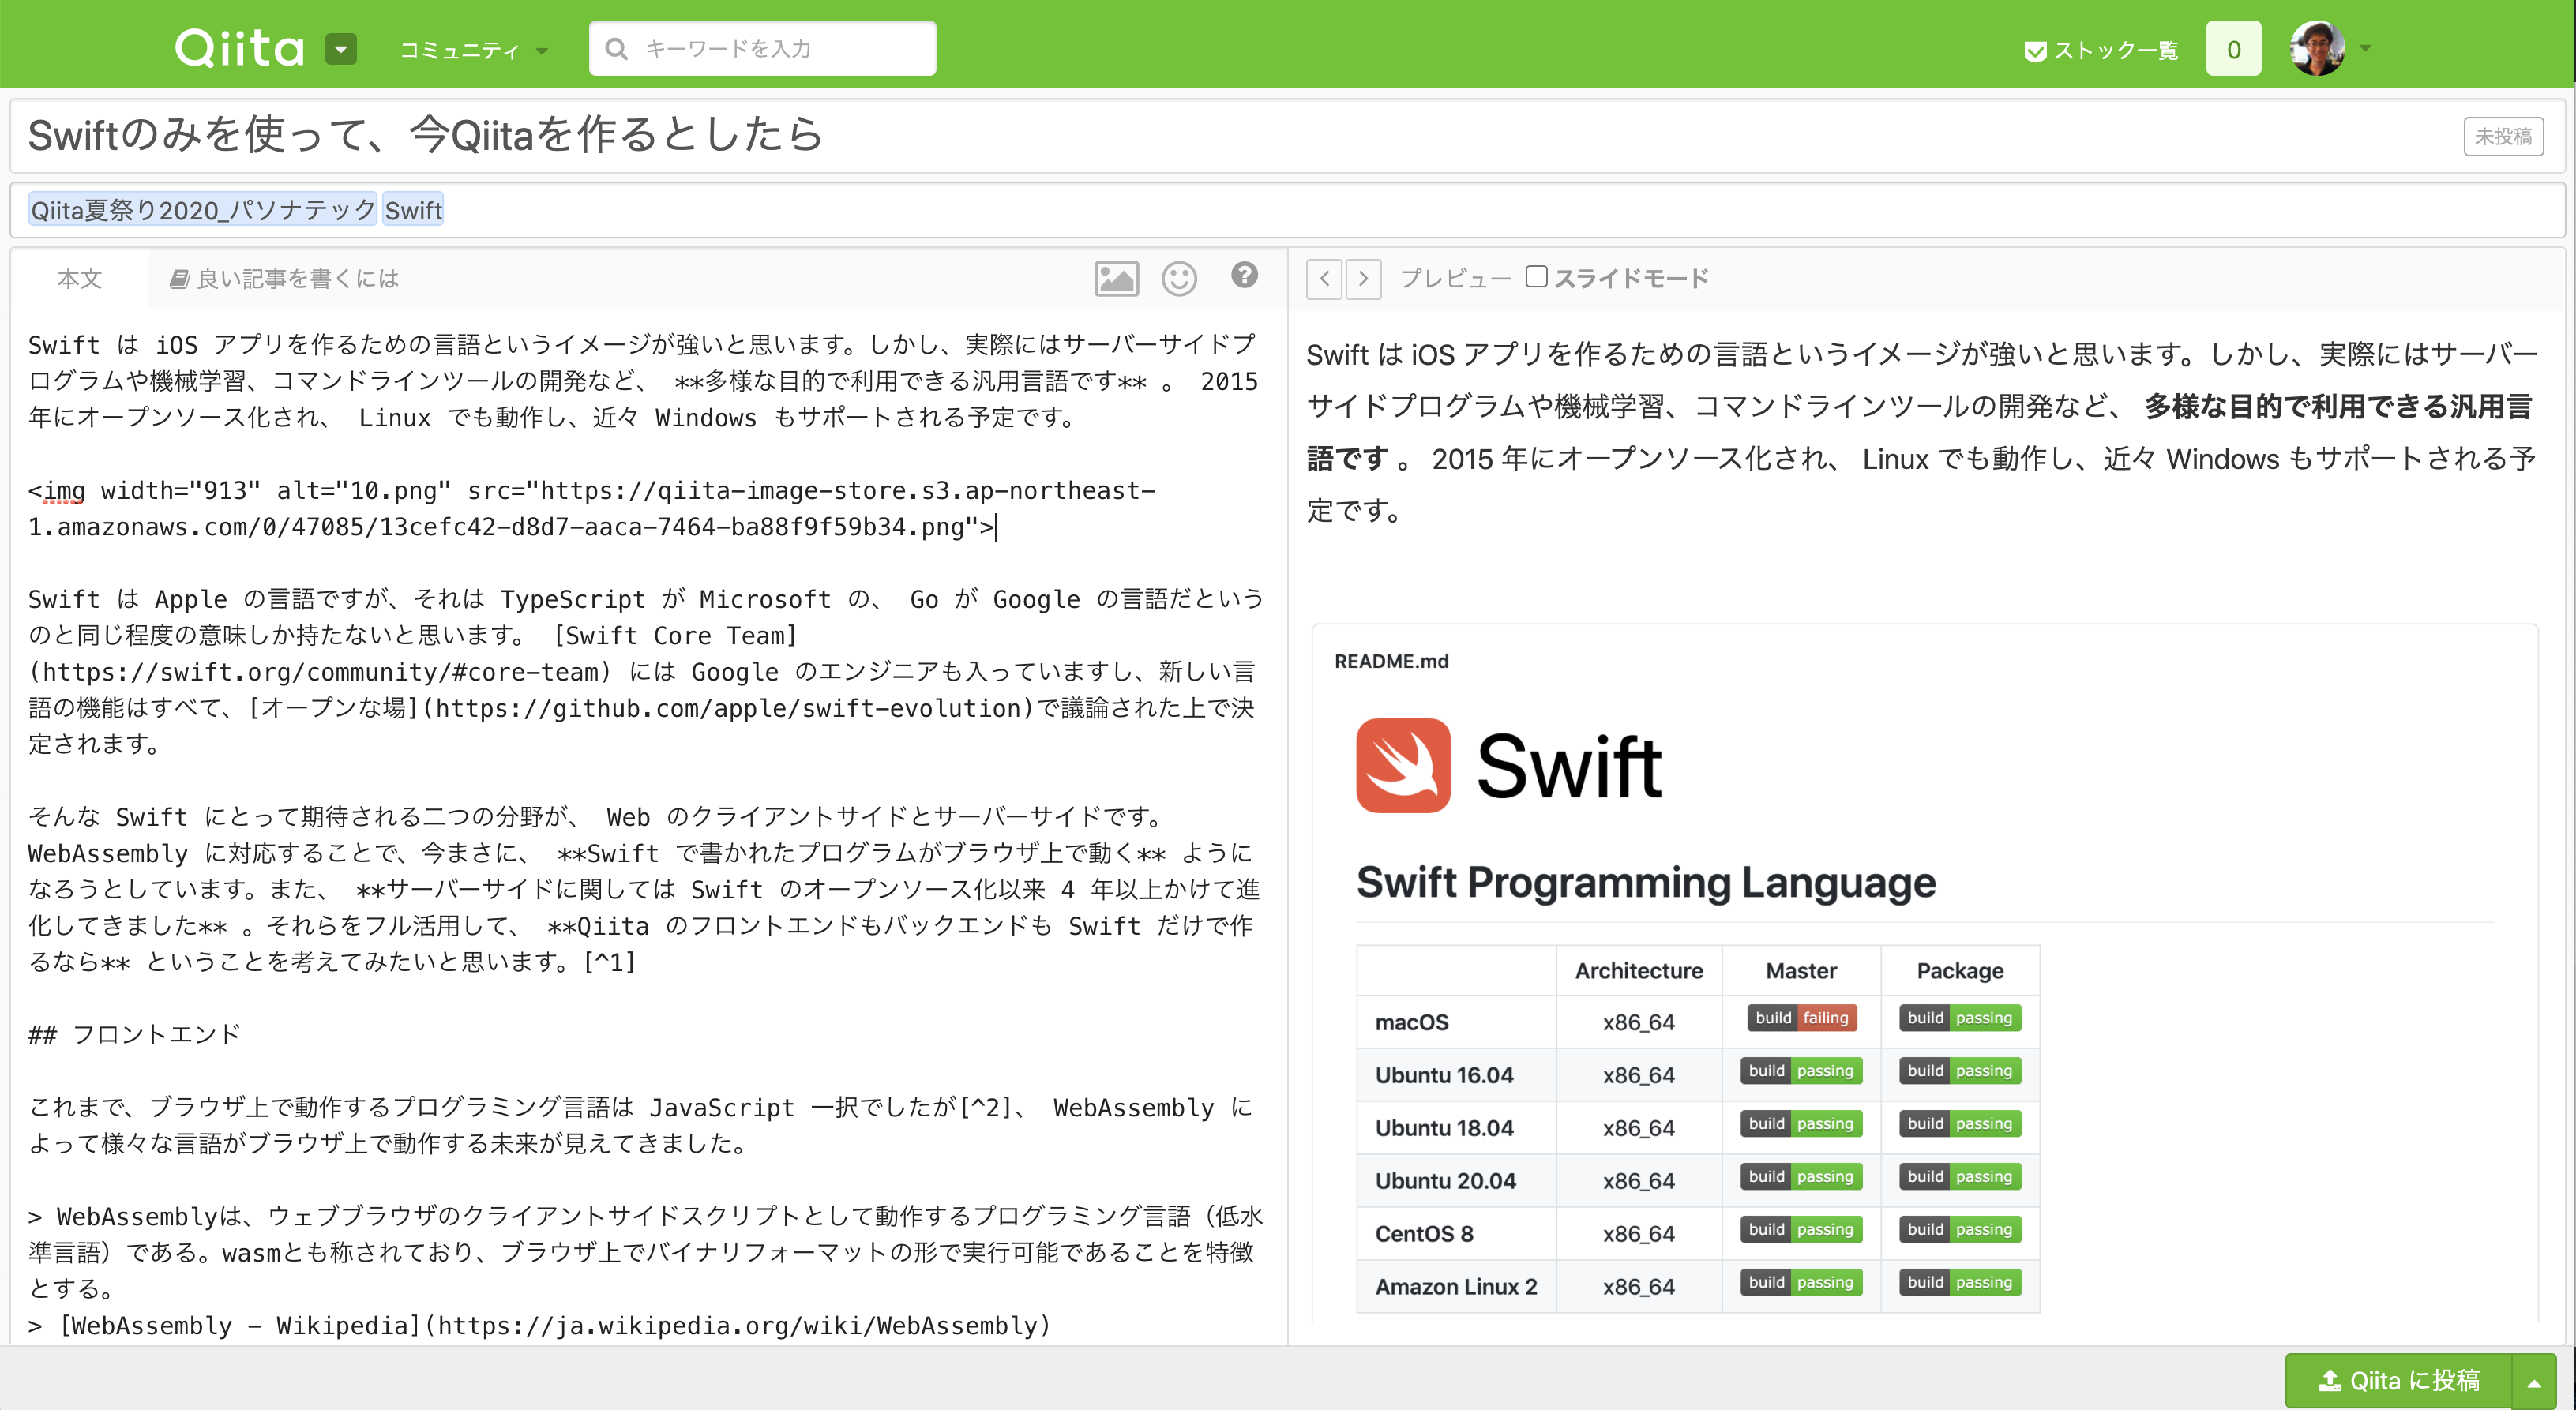Click Amazon Linux 2 Package build passing badge

[x=1960, y=1283]
